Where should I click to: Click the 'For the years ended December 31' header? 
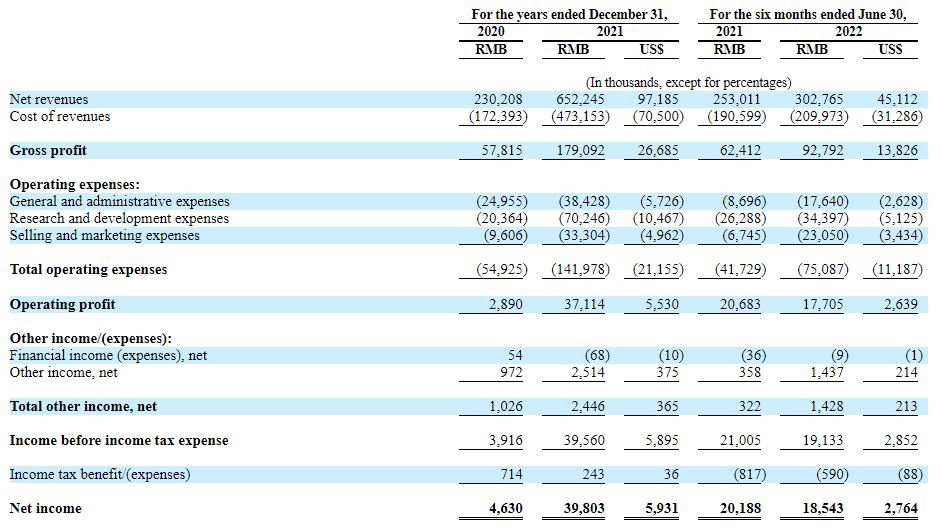pos(569,15)
